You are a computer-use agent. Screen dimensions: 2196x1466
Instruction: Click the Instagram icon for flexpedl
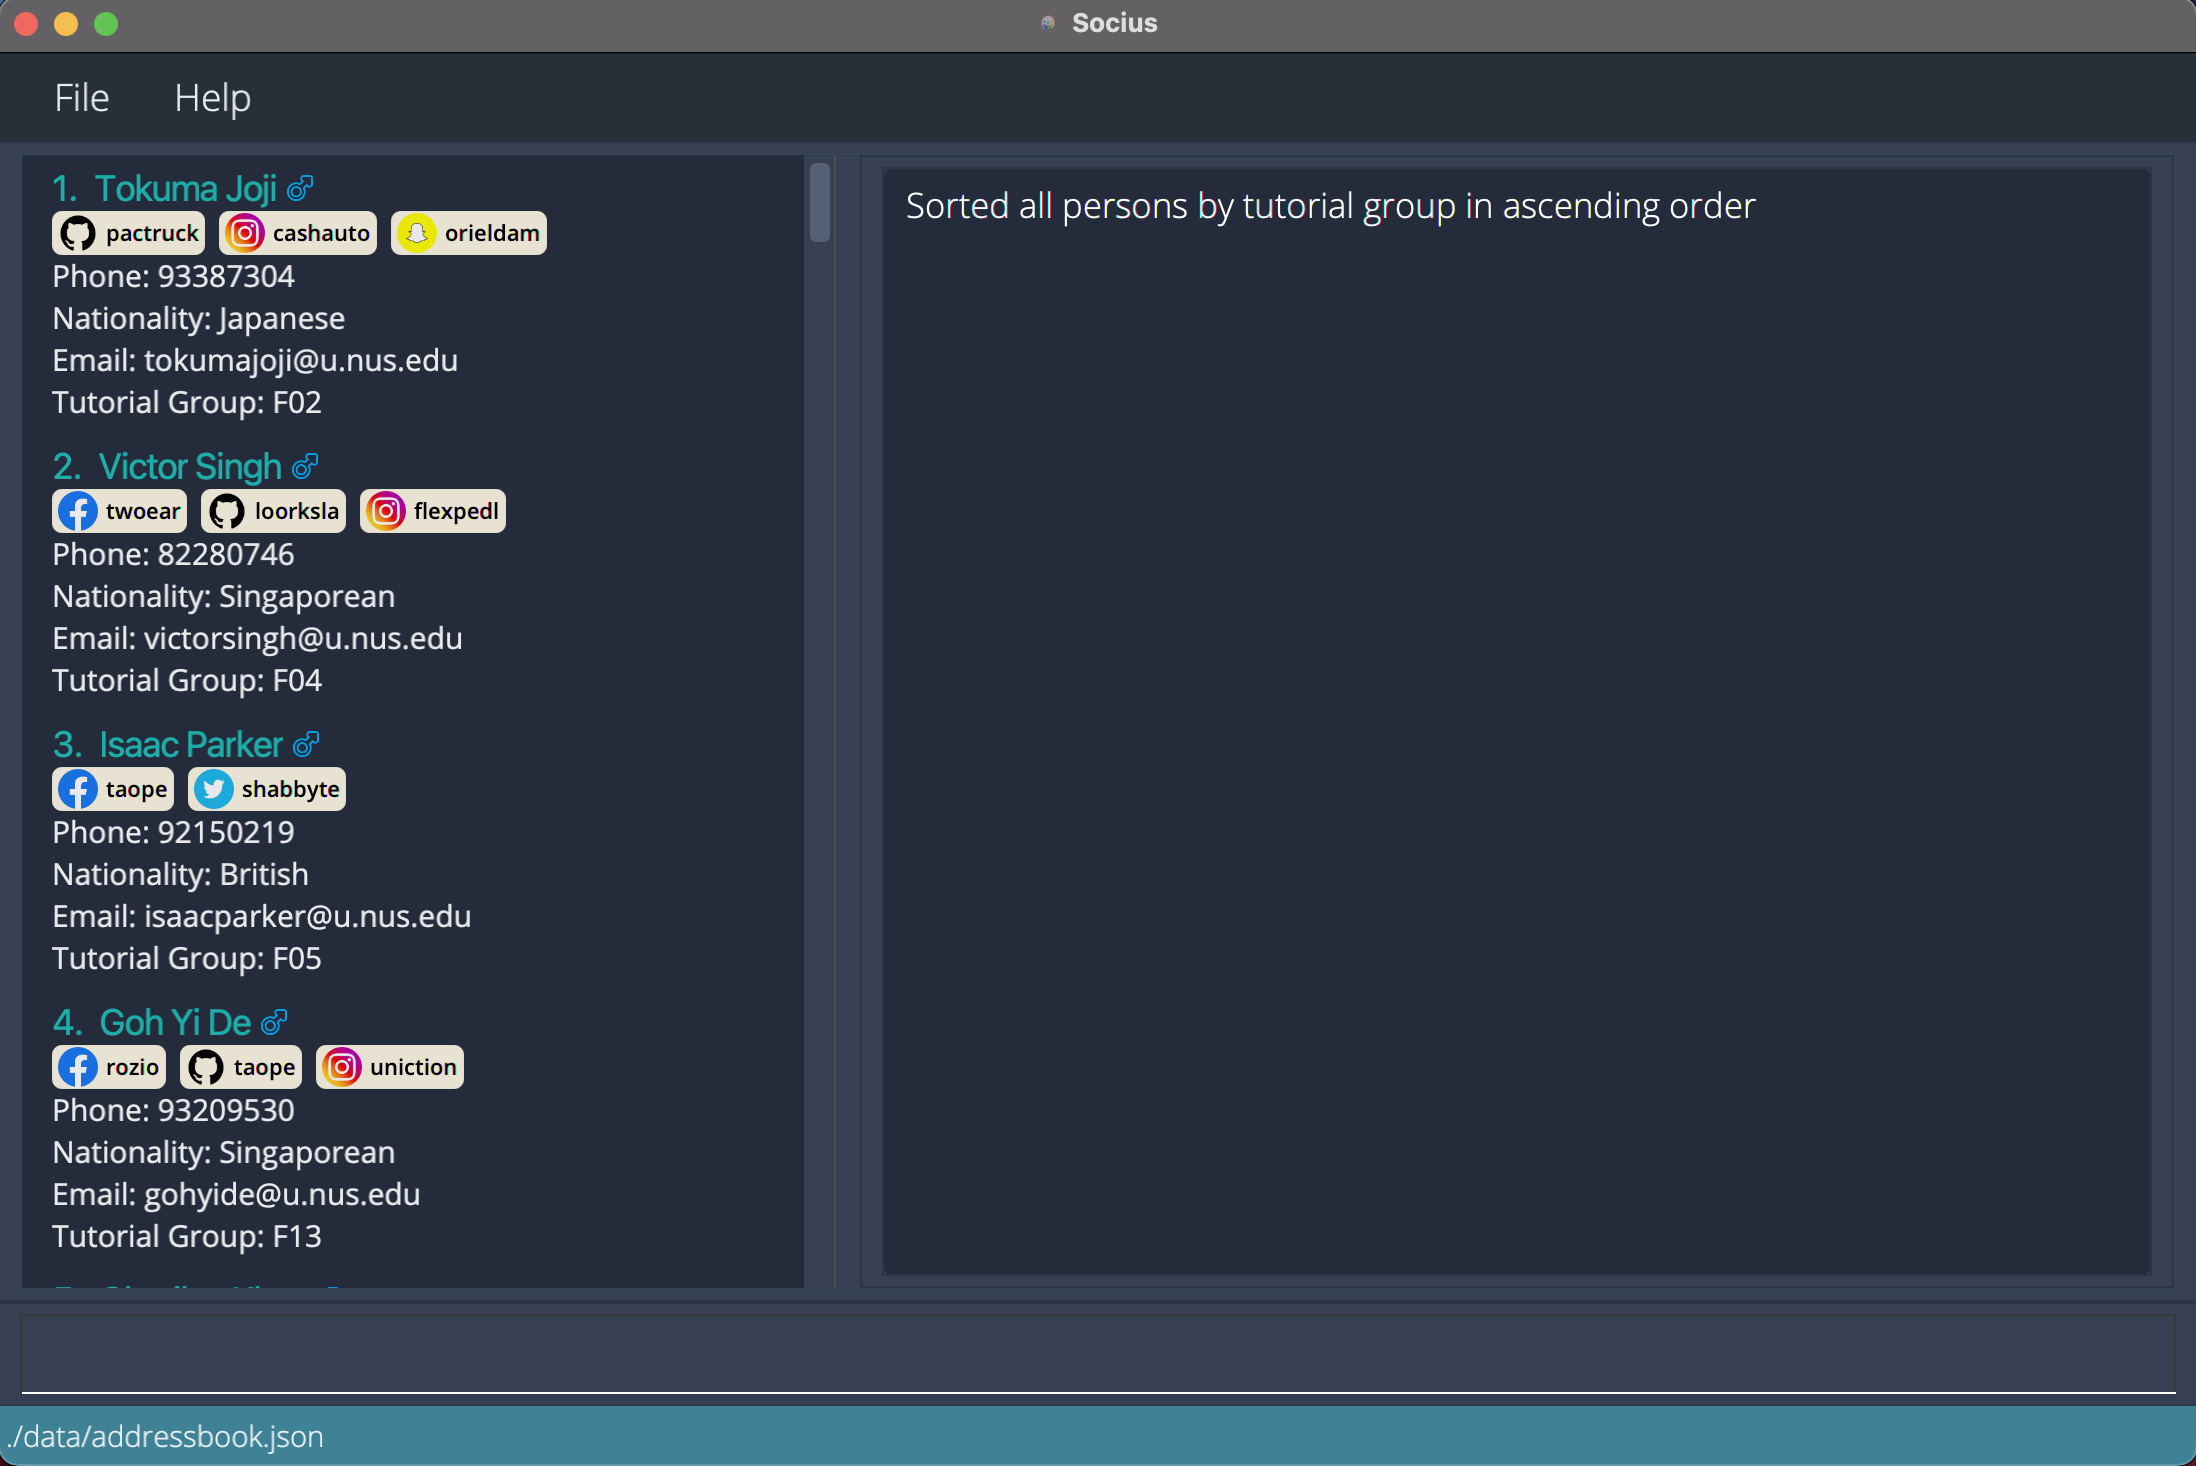click(385, 510)
